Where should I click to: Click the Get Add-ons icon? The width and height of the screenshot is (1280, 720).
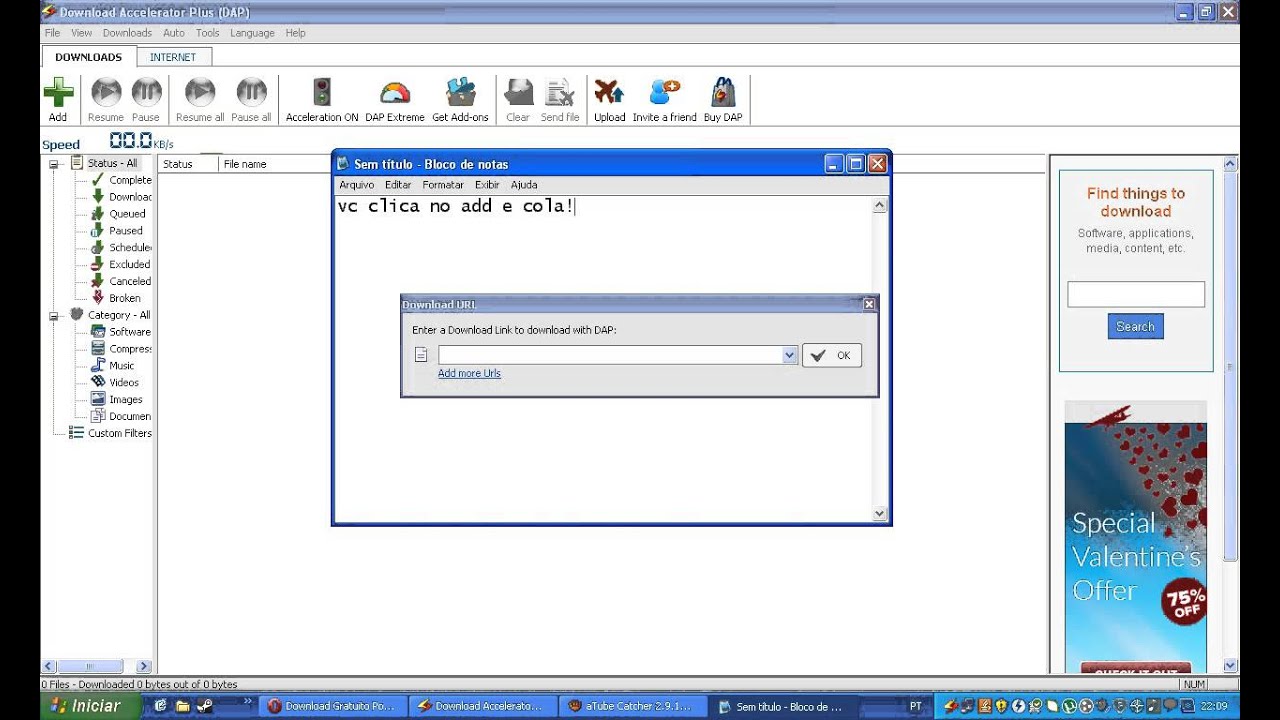pos(460,94)
